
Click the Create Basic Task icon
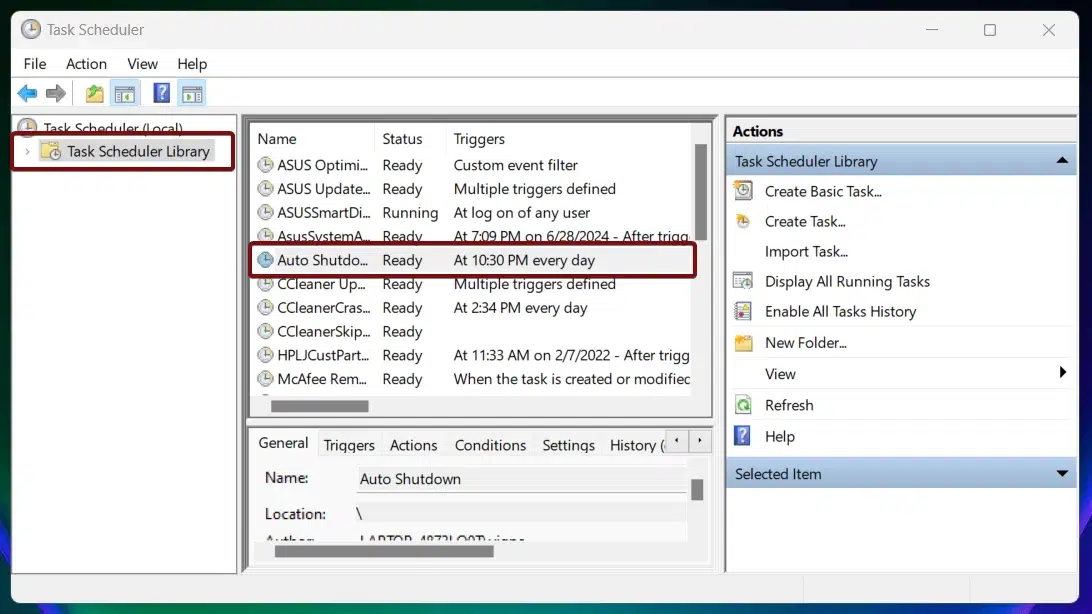click(x=743, y=191)
